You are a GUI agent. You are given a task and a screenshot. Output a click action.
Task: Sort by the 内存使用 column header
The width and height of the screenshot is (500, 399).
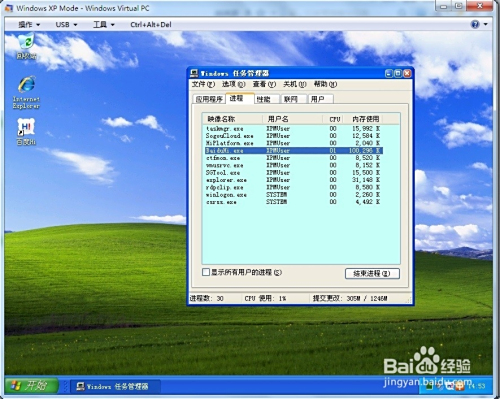point(366,119)
